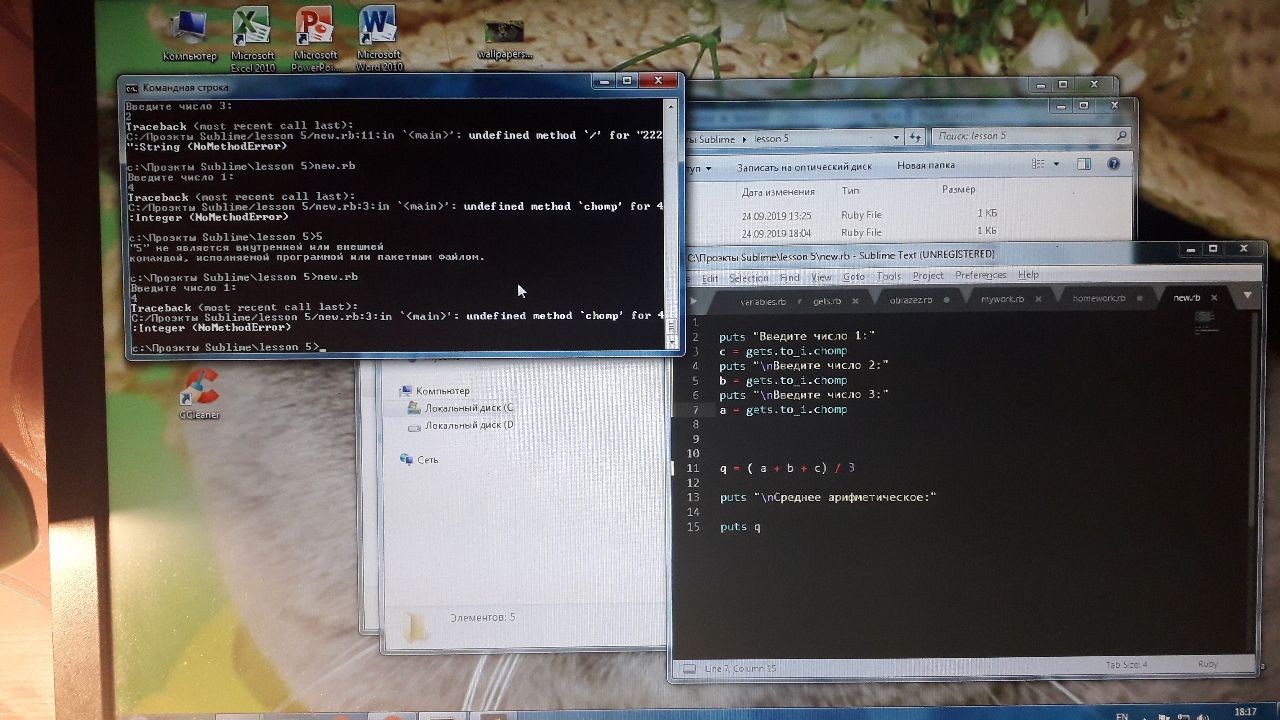
Task: Sort by Размер column header
Action: click(959, 189)
